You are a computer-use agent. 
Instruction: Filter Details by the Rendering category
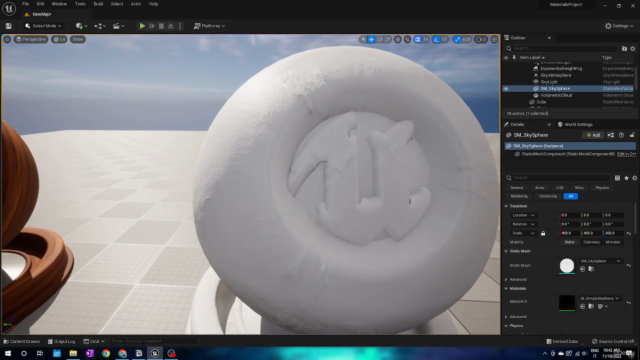519,196
